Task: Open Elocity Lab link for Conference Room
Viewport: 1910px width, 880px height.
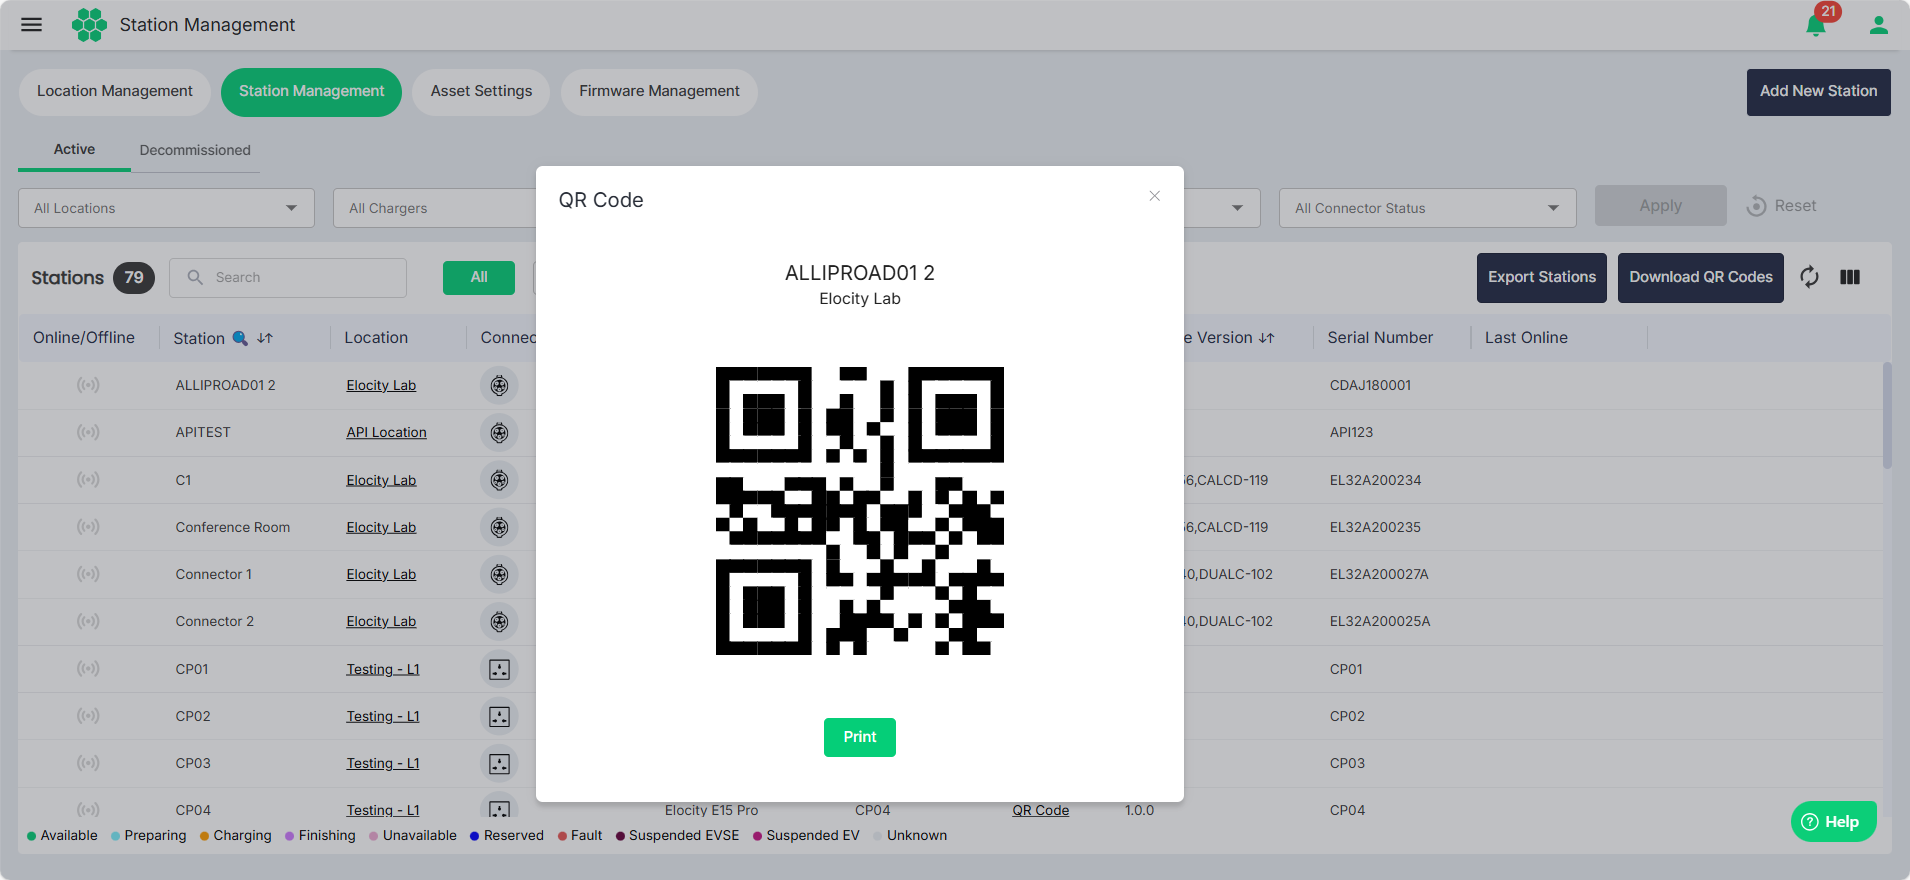Action: pyautogui.click(x=381, y=528)
